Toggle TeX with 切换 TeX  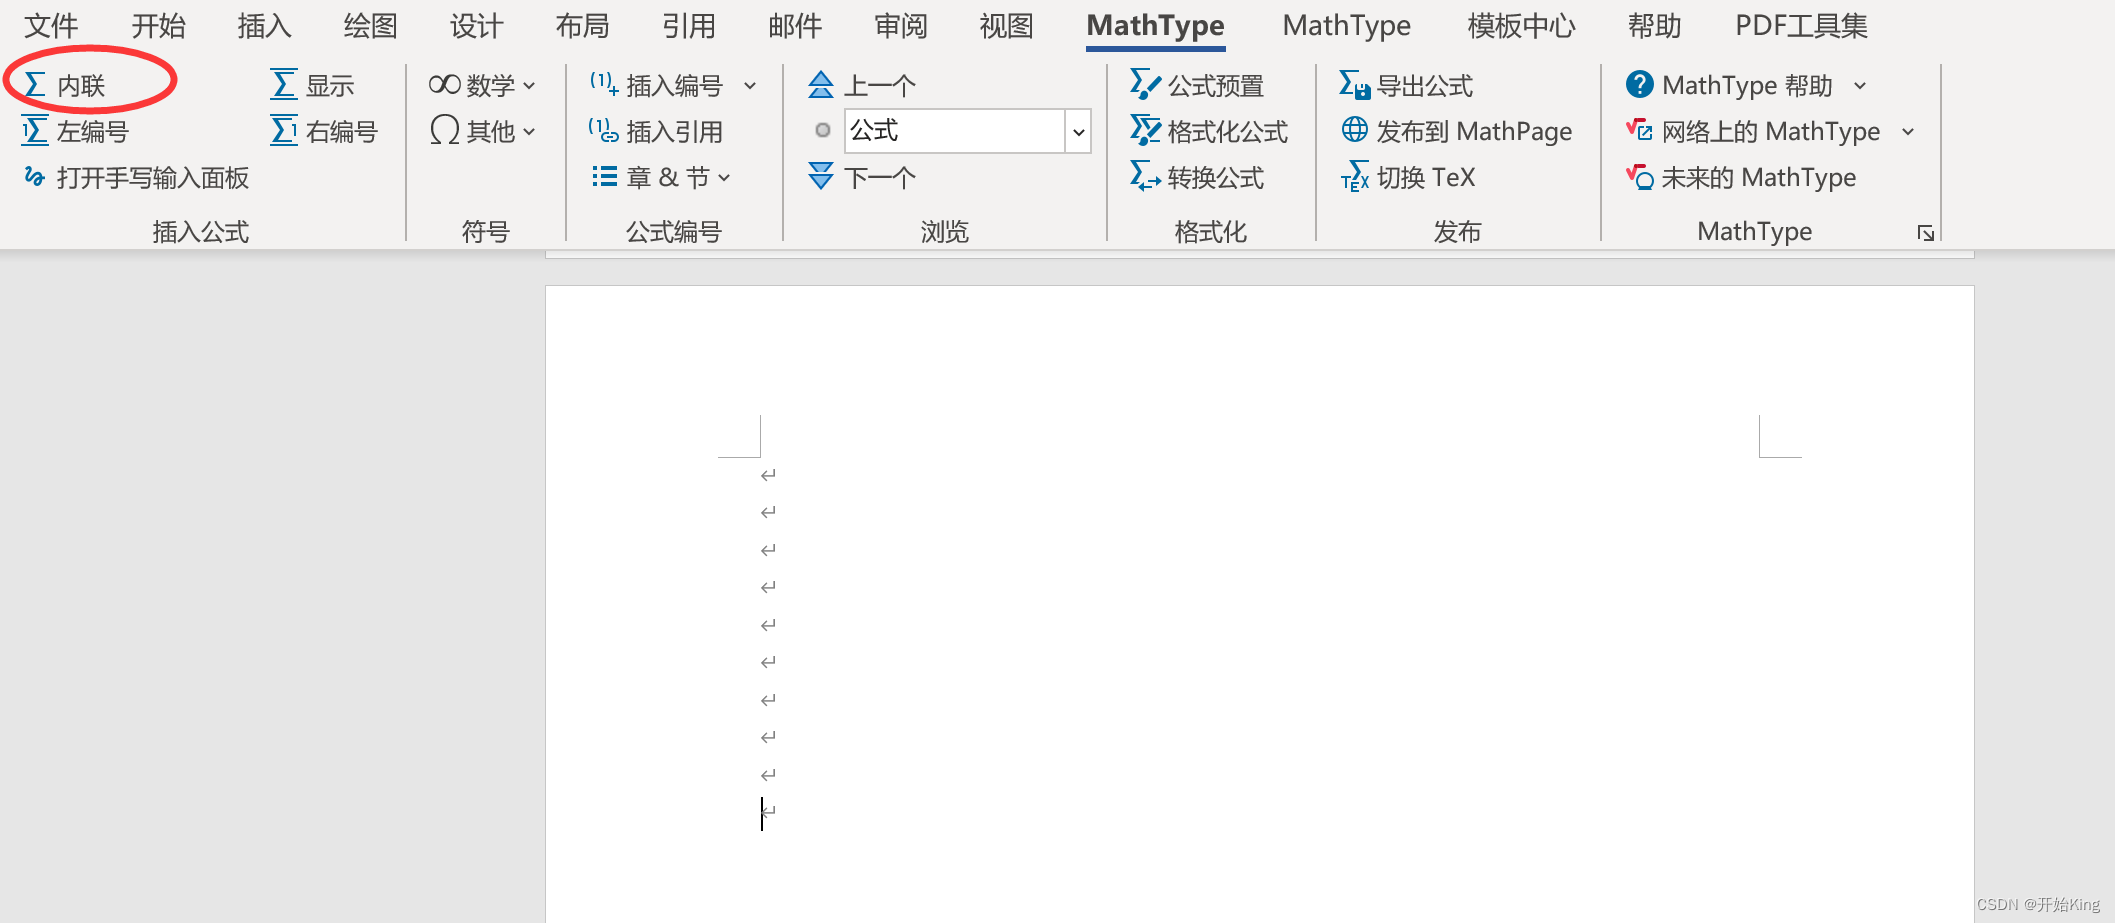[1408, 177]
